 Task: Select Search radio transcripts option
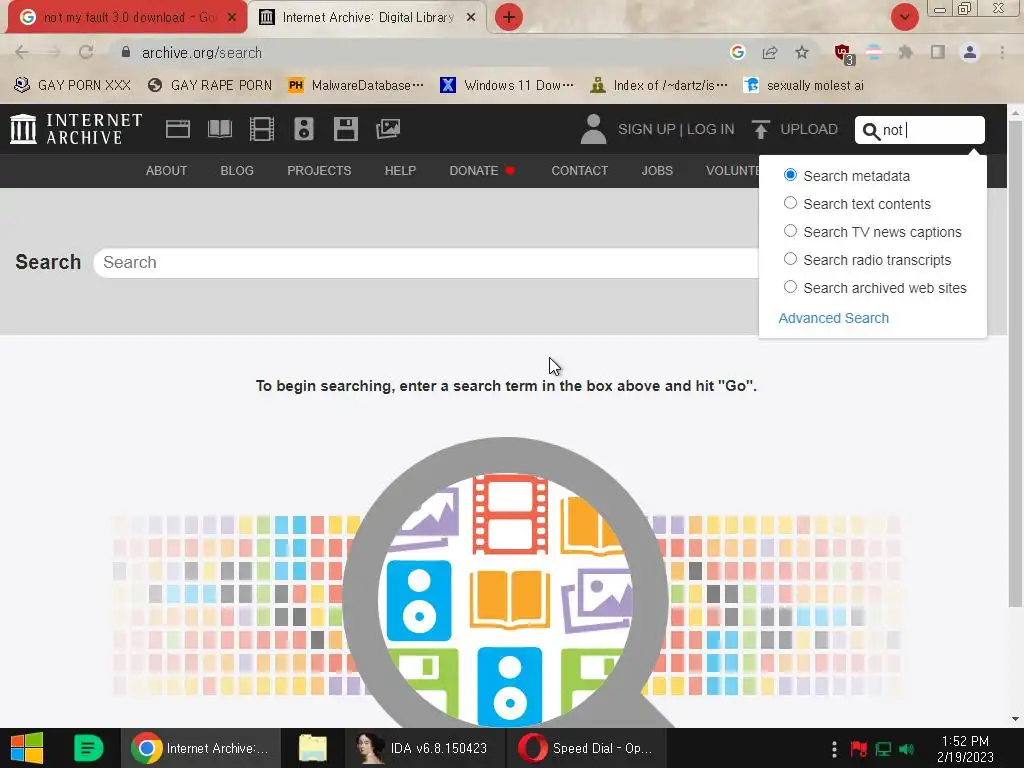click(790, 259)
